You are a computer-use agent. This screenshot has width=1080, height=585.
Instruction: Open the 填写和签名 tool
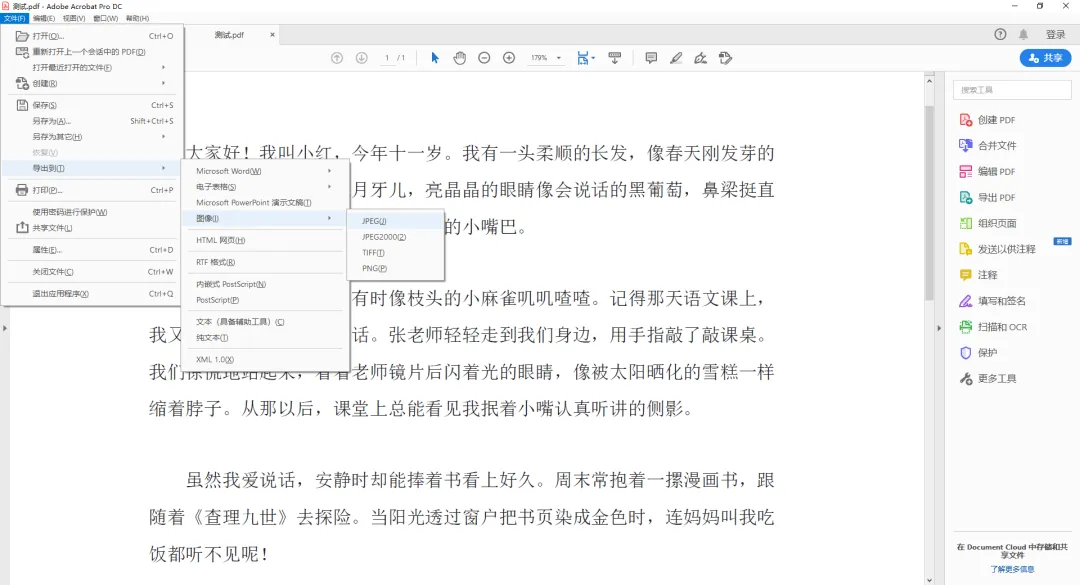pos(993,301)
